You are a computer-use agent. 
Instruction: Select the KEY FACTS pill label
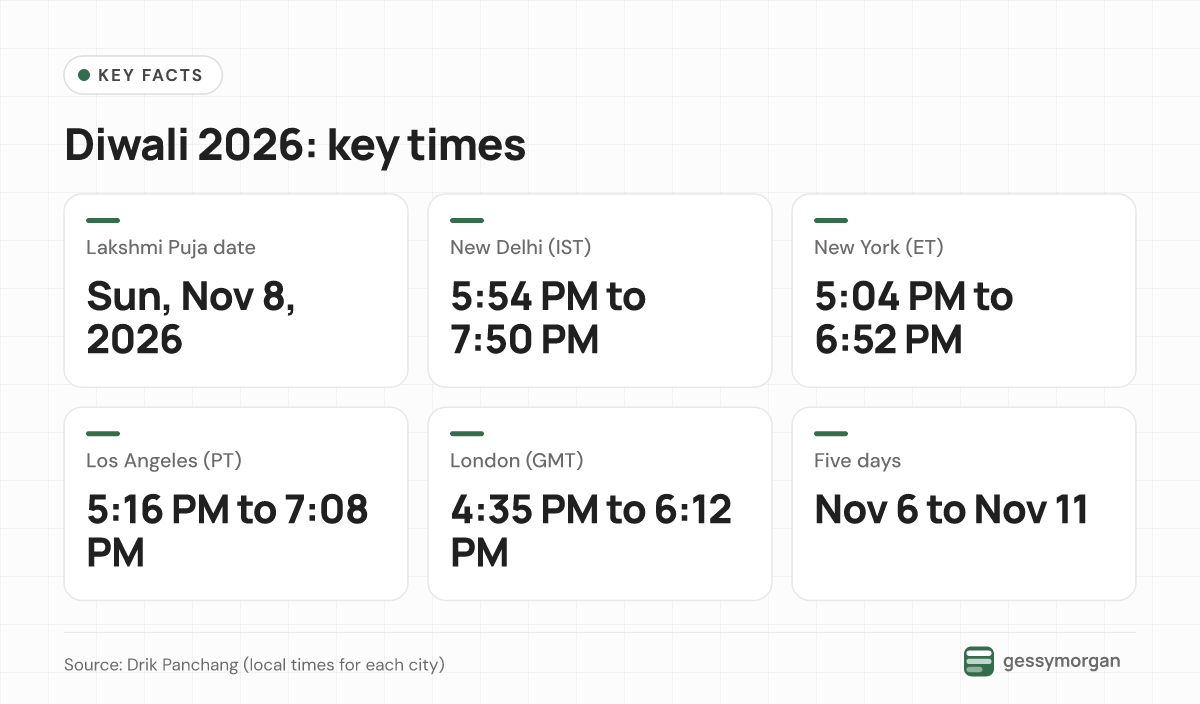click(x=143, y=75)
